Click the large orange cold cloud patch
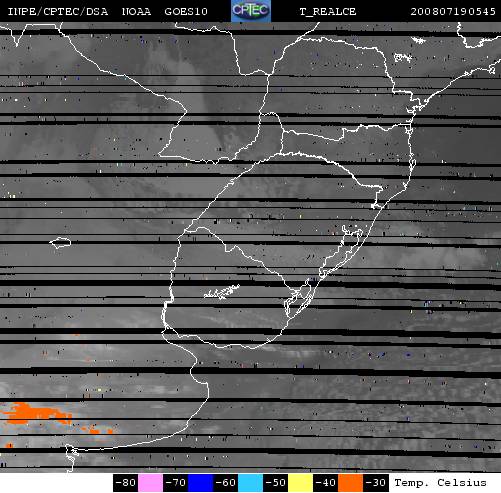This screenshot has width=501, height=493. 35,413
